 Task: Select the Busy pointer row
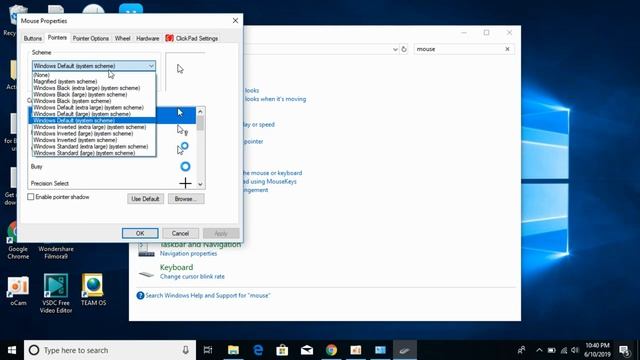pos(112,167)
